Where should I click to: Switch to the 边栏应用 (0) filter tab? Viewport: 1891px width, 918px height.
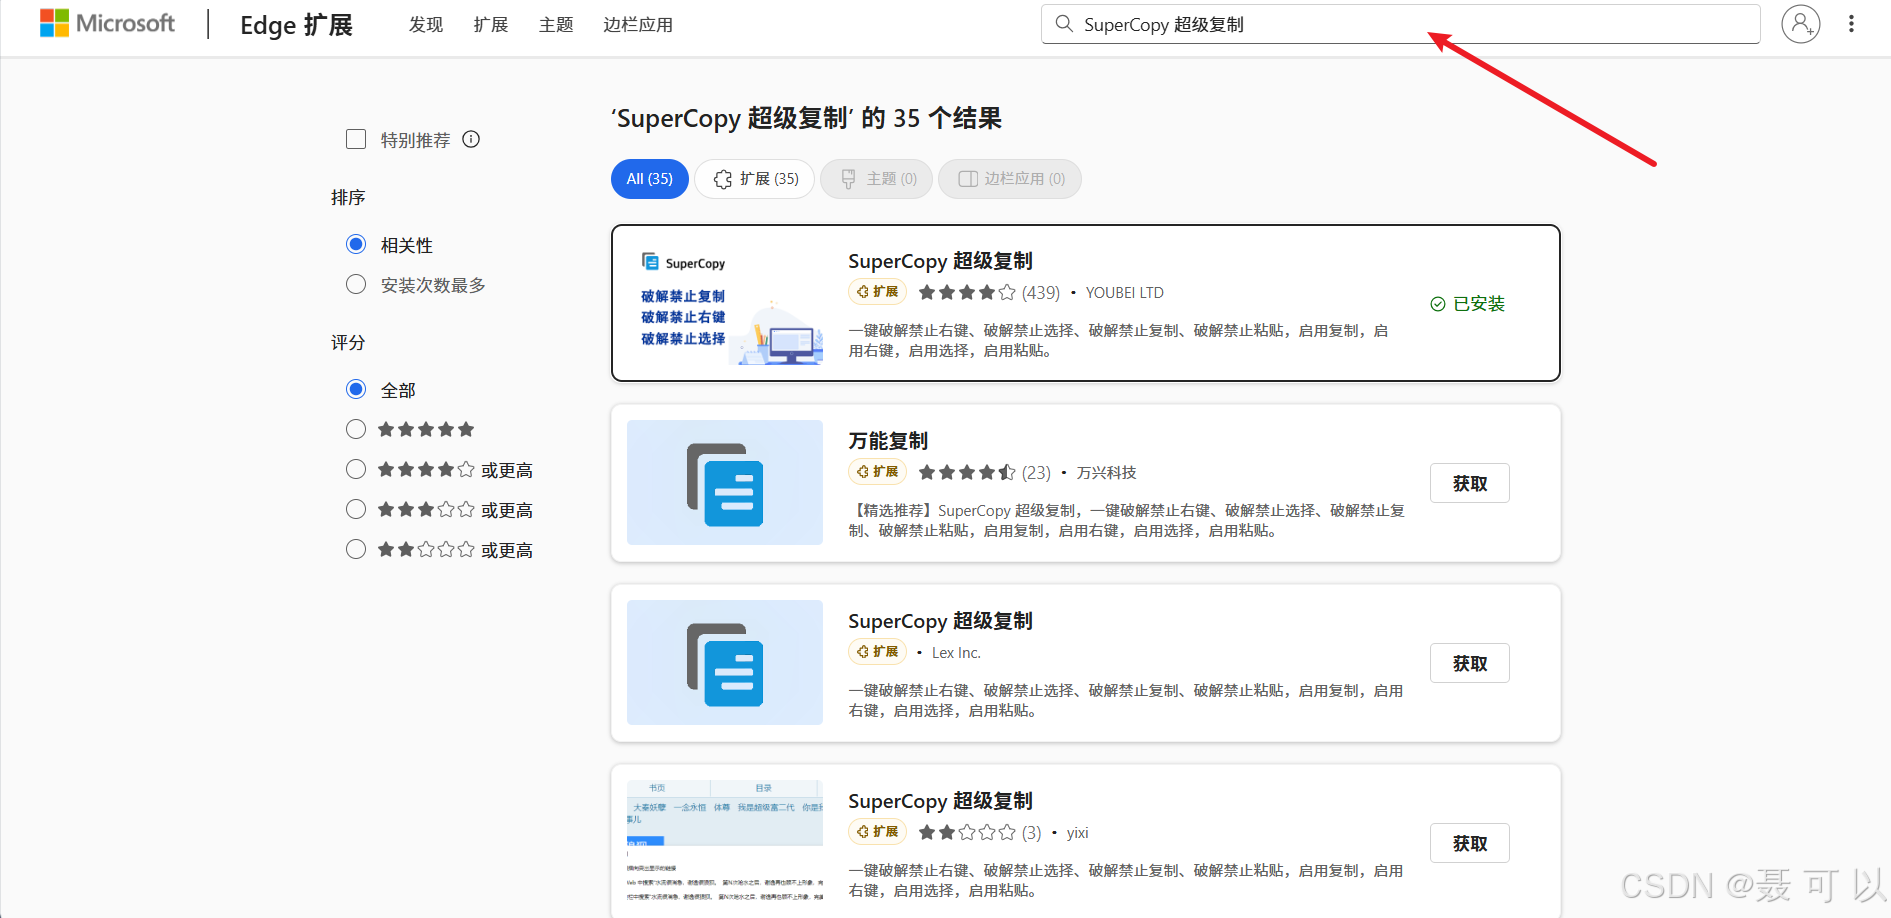pos(1010,179)
